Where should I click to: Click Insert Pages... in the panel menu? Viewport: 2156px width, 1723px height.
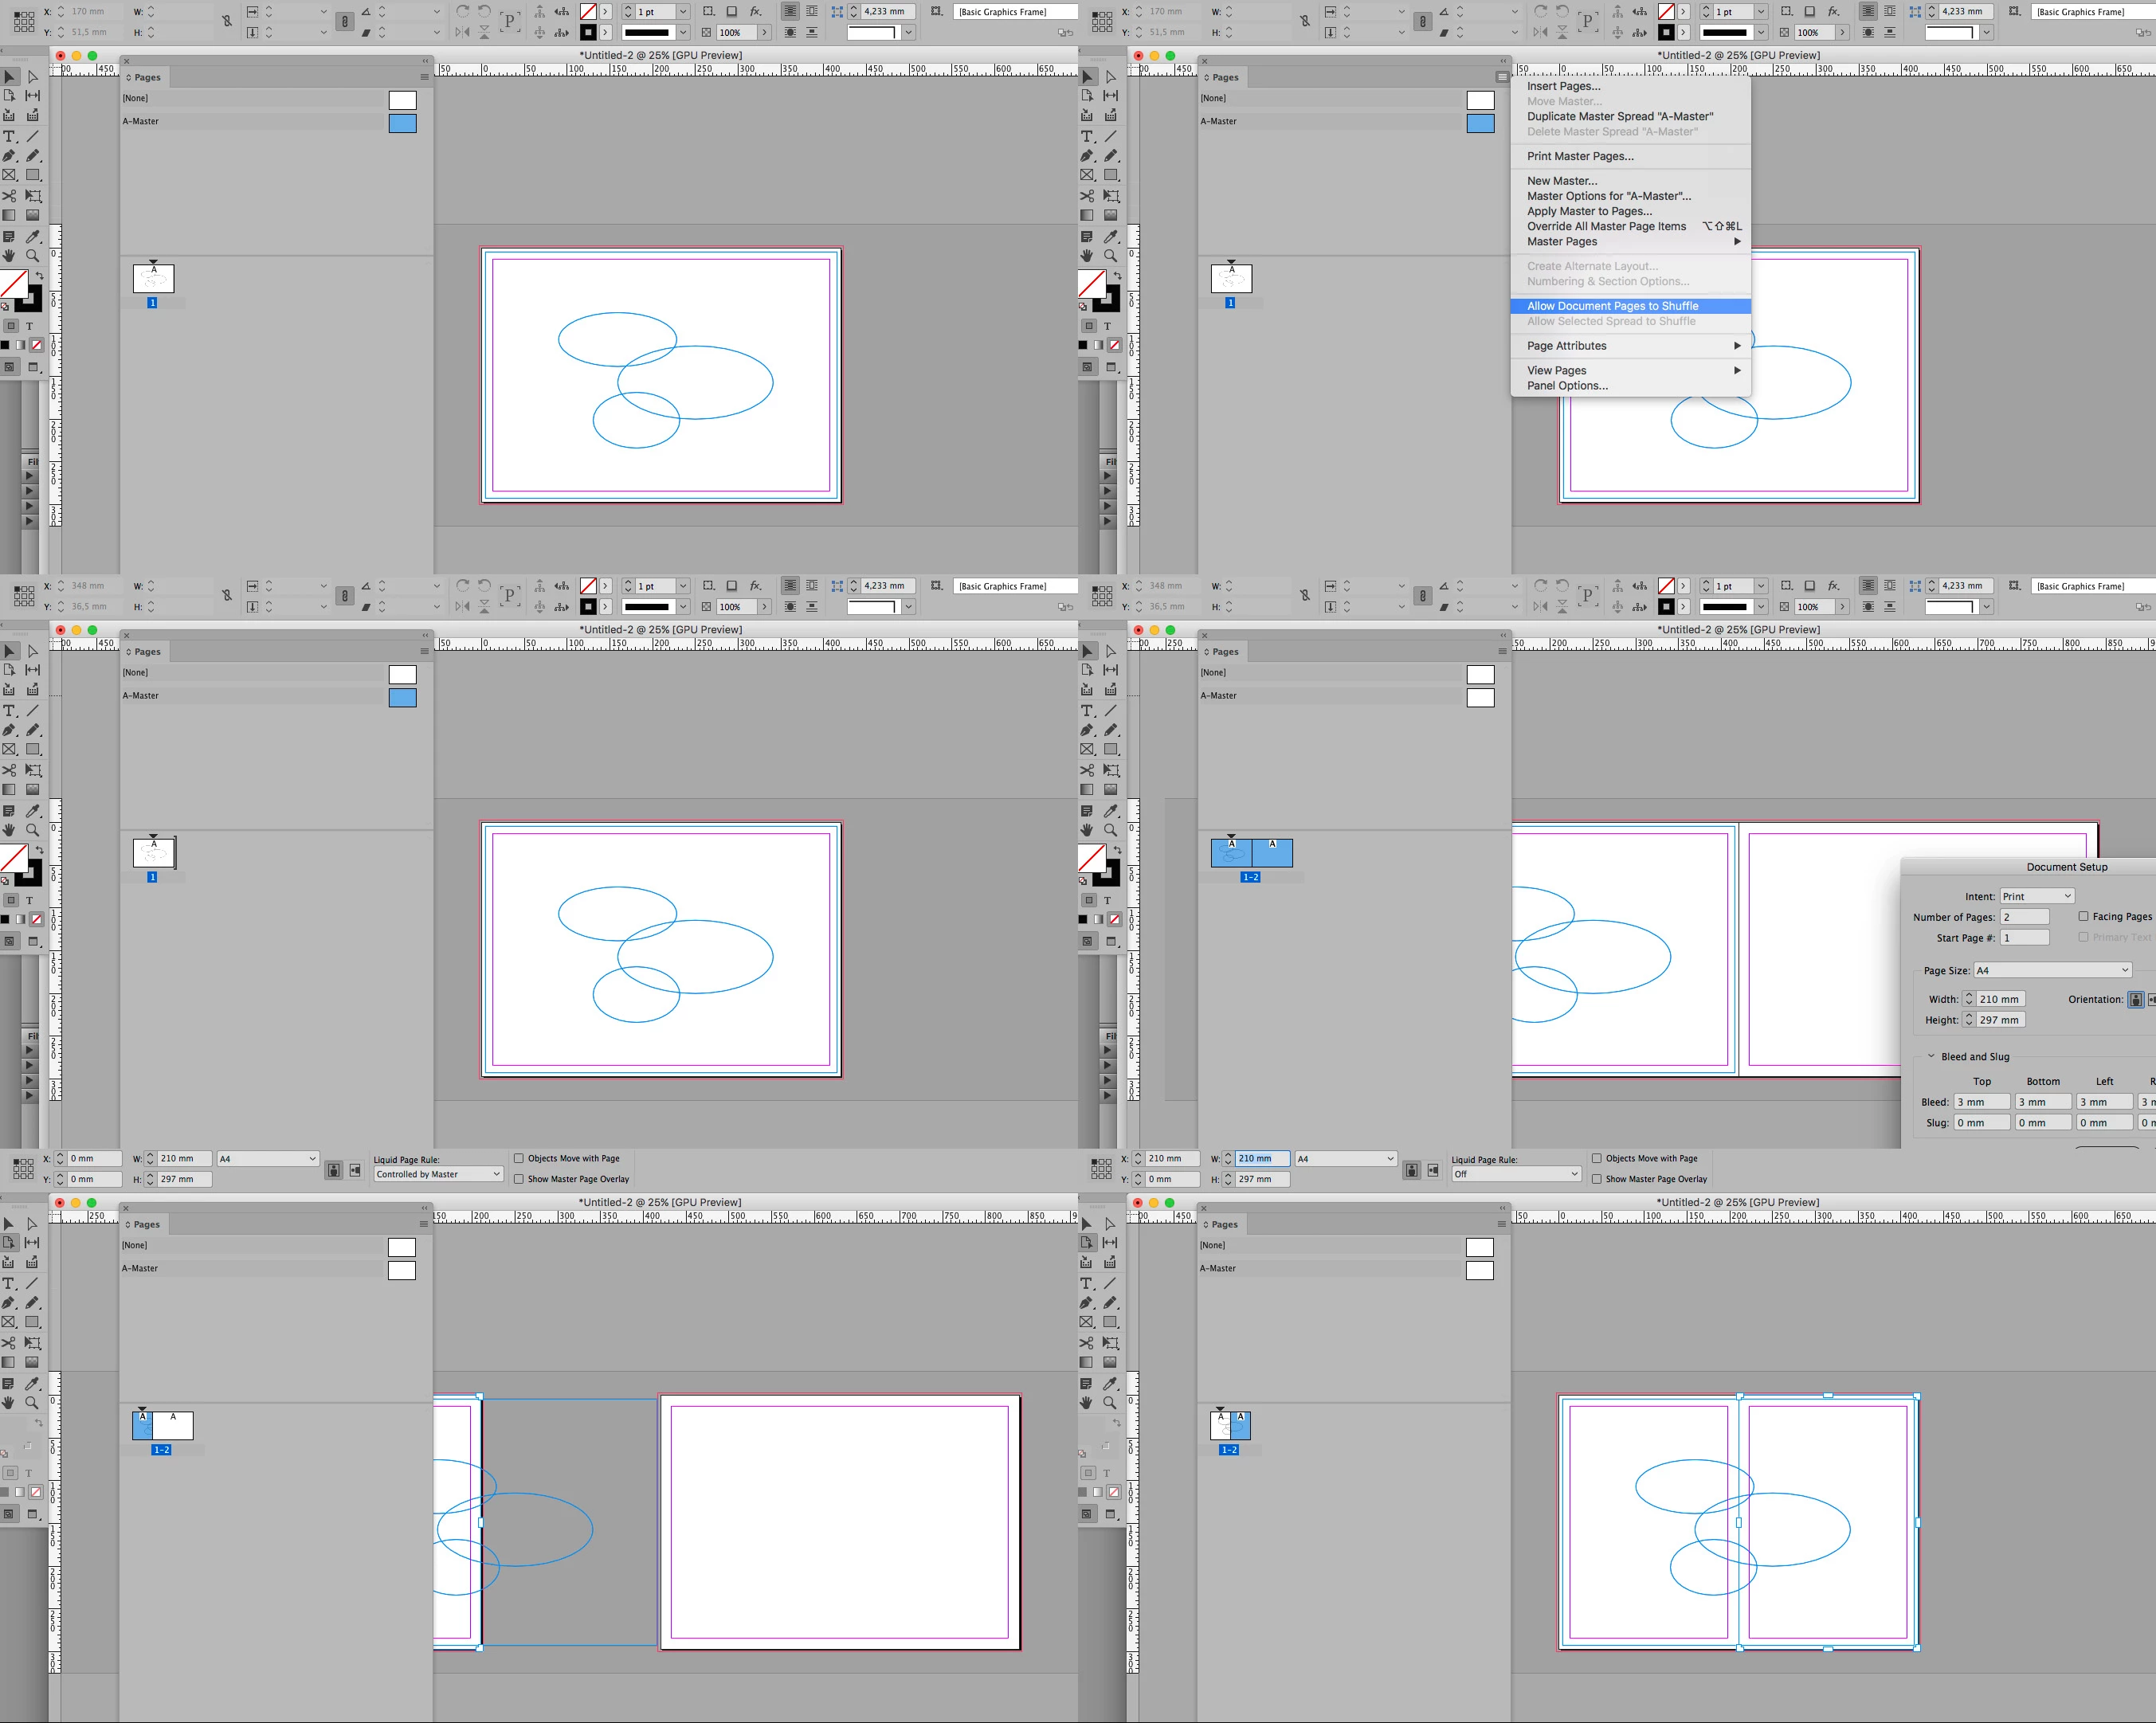point(1563,86)
